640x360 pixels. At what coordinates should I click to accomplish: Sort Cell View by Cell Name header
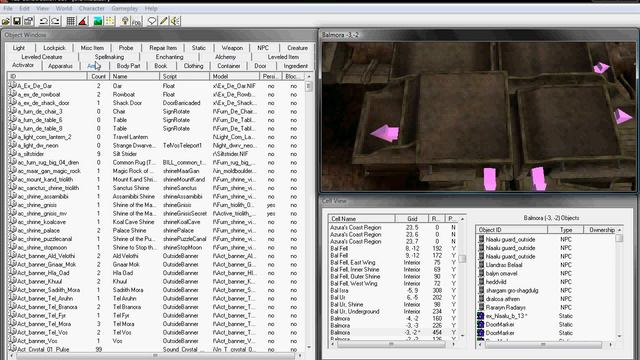tap(362, 219)
